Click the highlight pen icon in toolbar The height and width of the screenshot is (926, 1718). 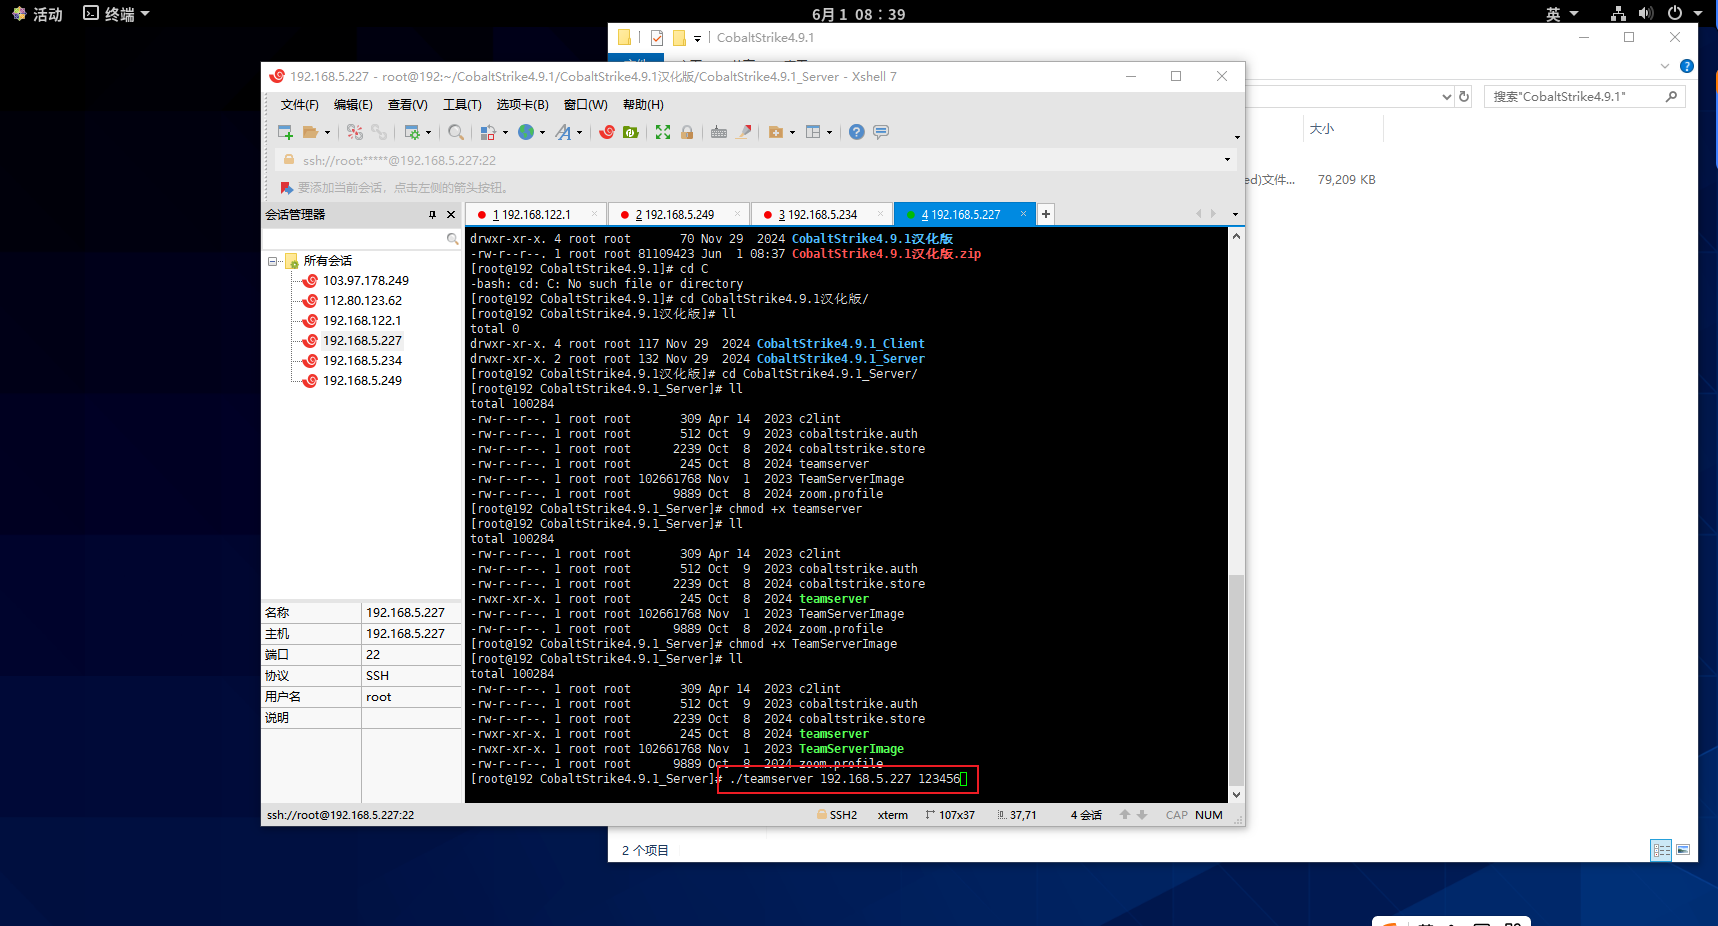[744, 132]
